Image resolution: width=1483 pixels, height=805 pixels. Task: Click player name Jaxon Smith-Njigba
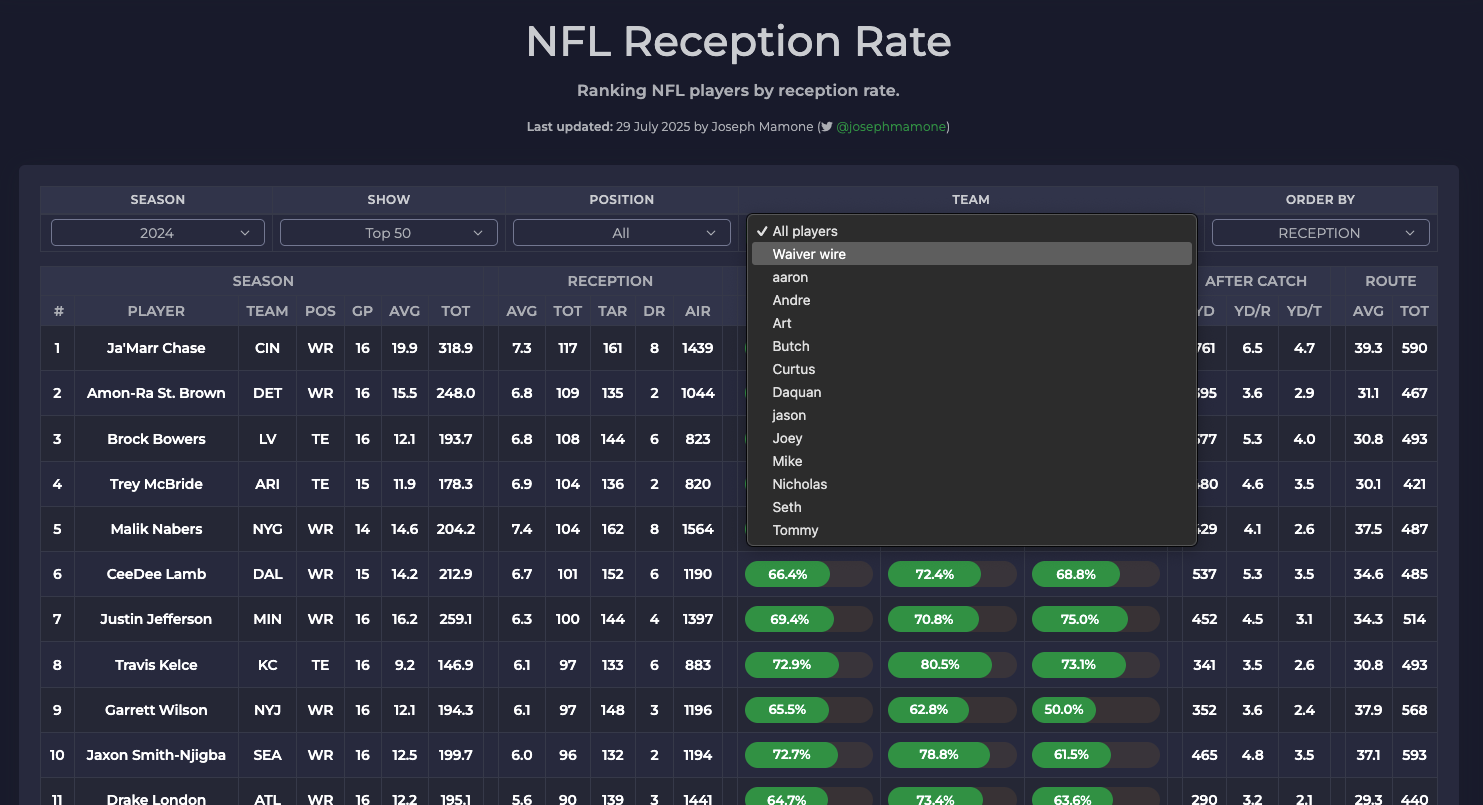(156, 755)
